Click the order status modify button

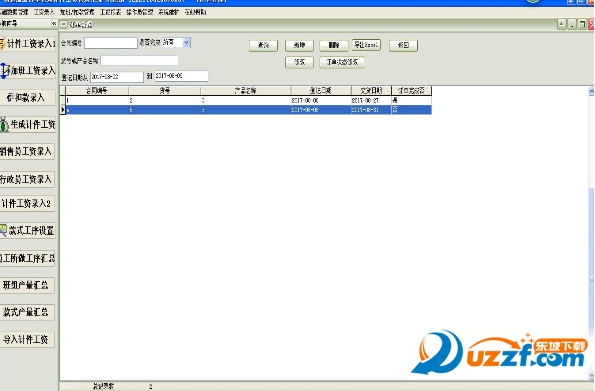[x=342, y=62]
